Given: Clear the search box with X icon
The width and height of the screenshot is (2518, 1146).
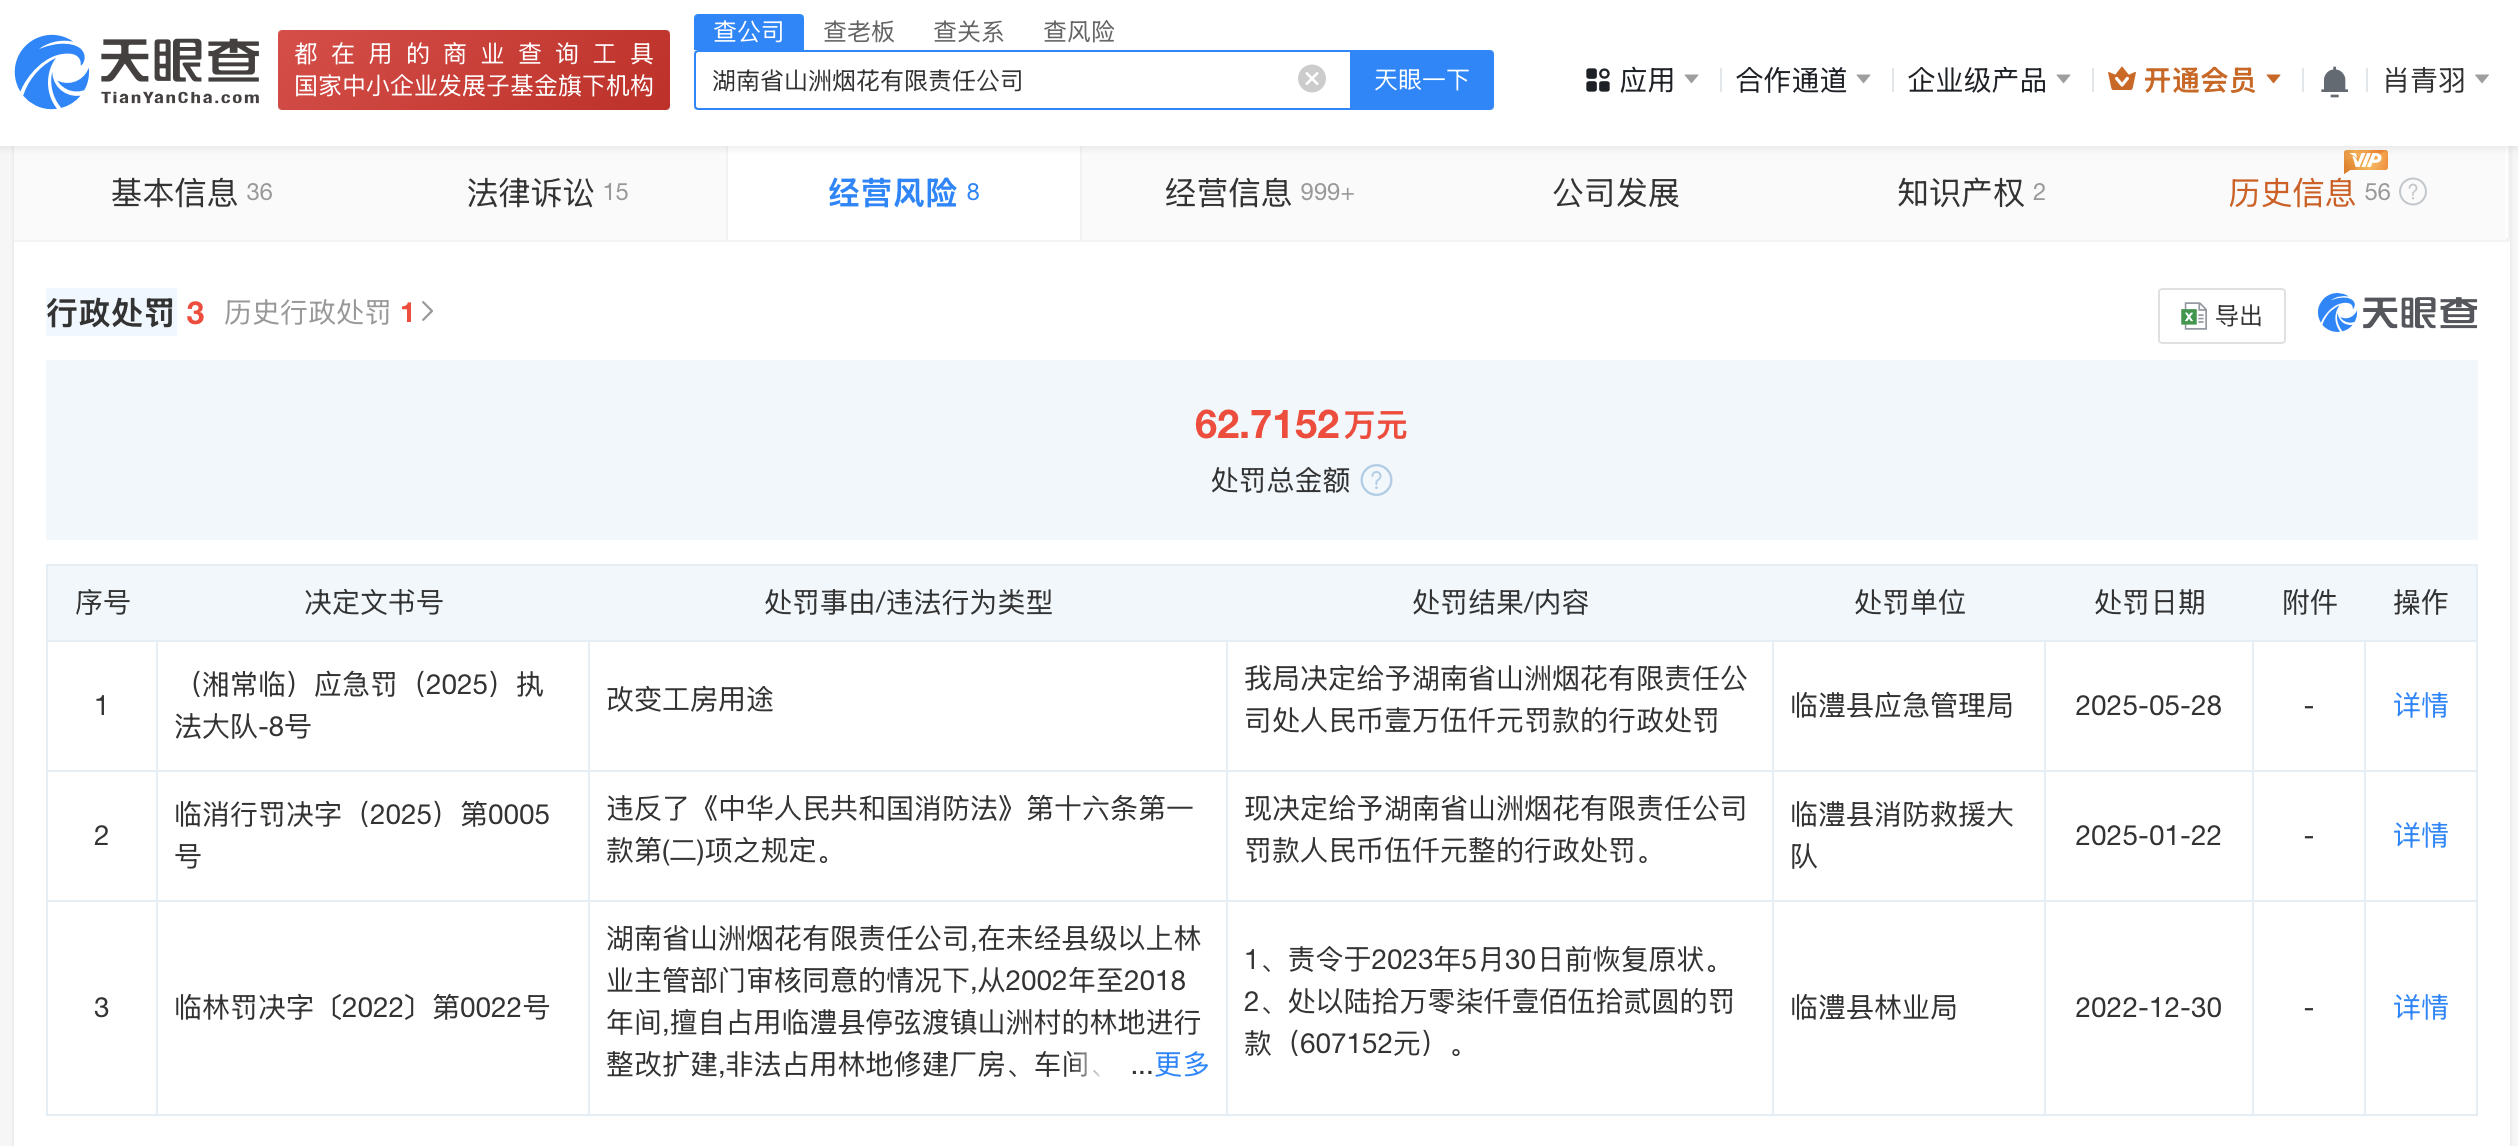Looking at the screenshot, I should [1311, 79].
